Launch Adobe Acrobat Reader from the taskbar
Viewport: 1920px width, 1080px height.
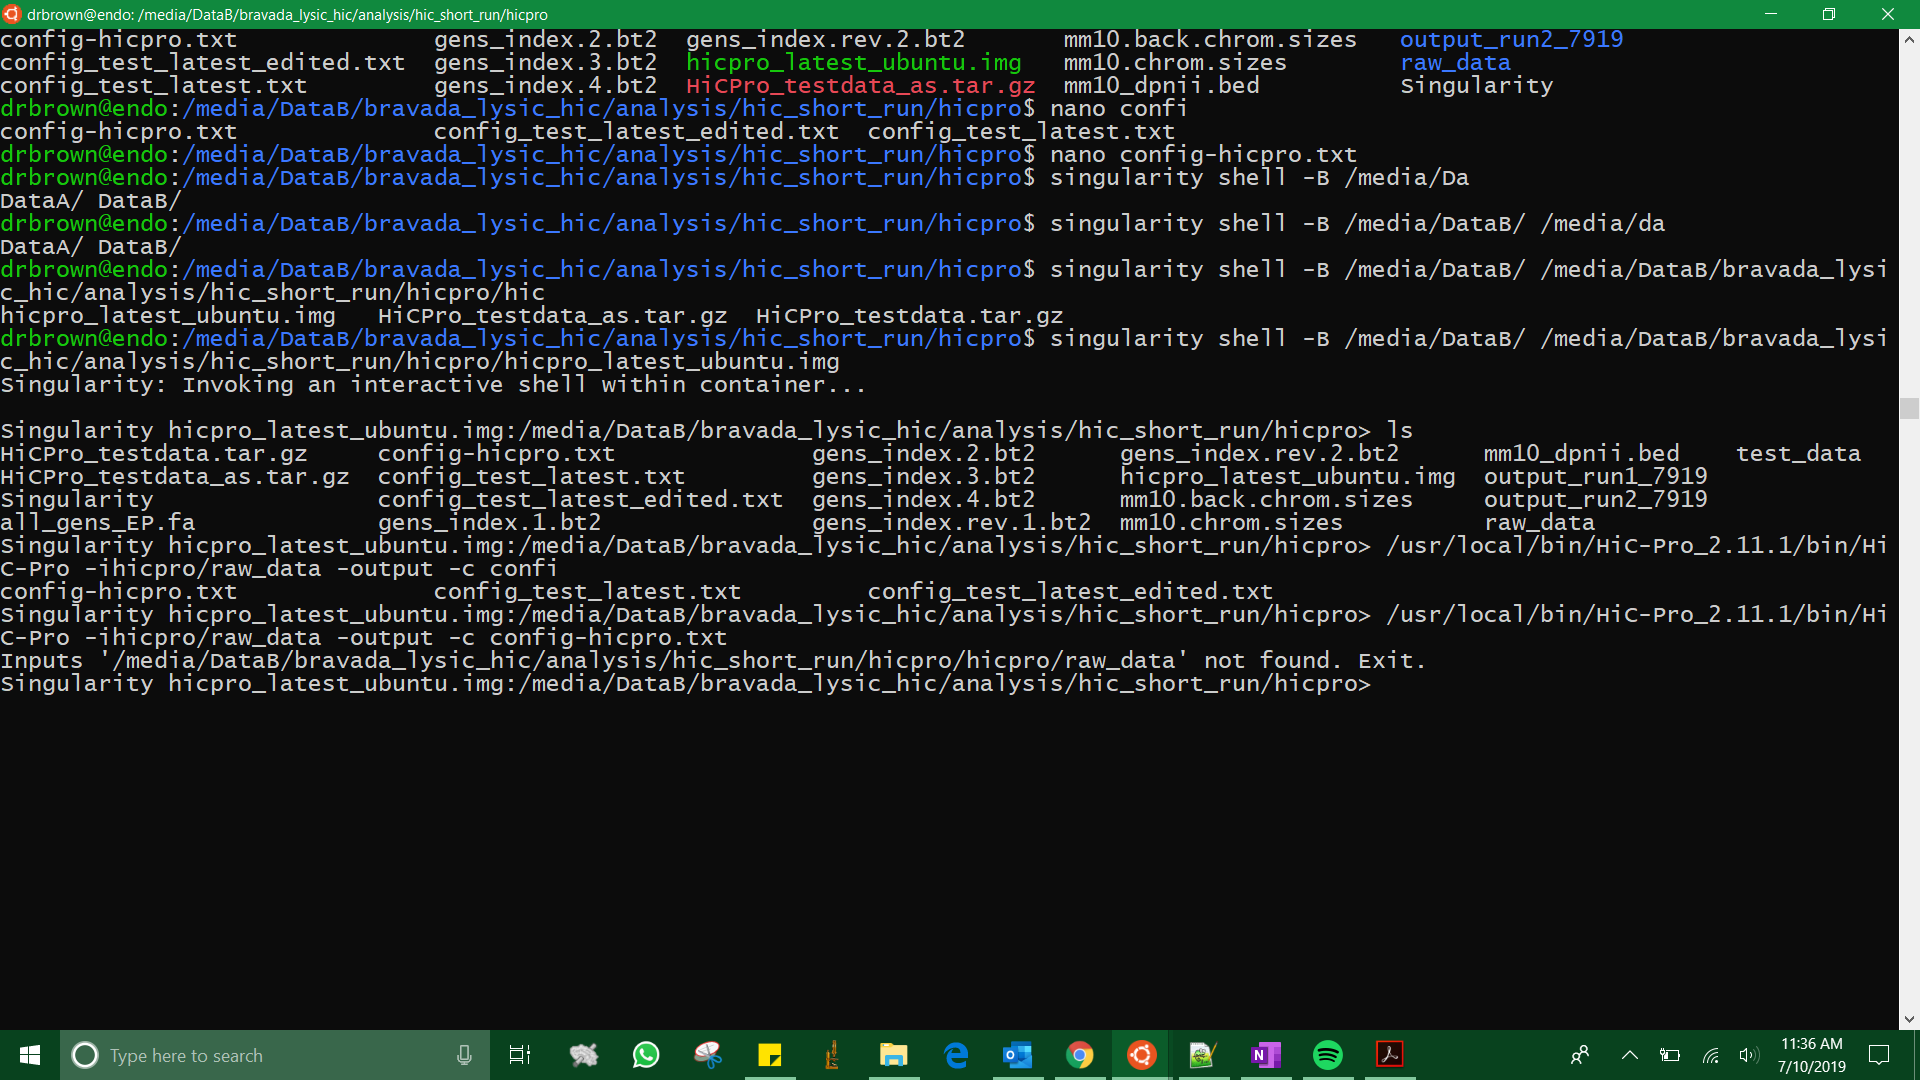point(1389,1055)
